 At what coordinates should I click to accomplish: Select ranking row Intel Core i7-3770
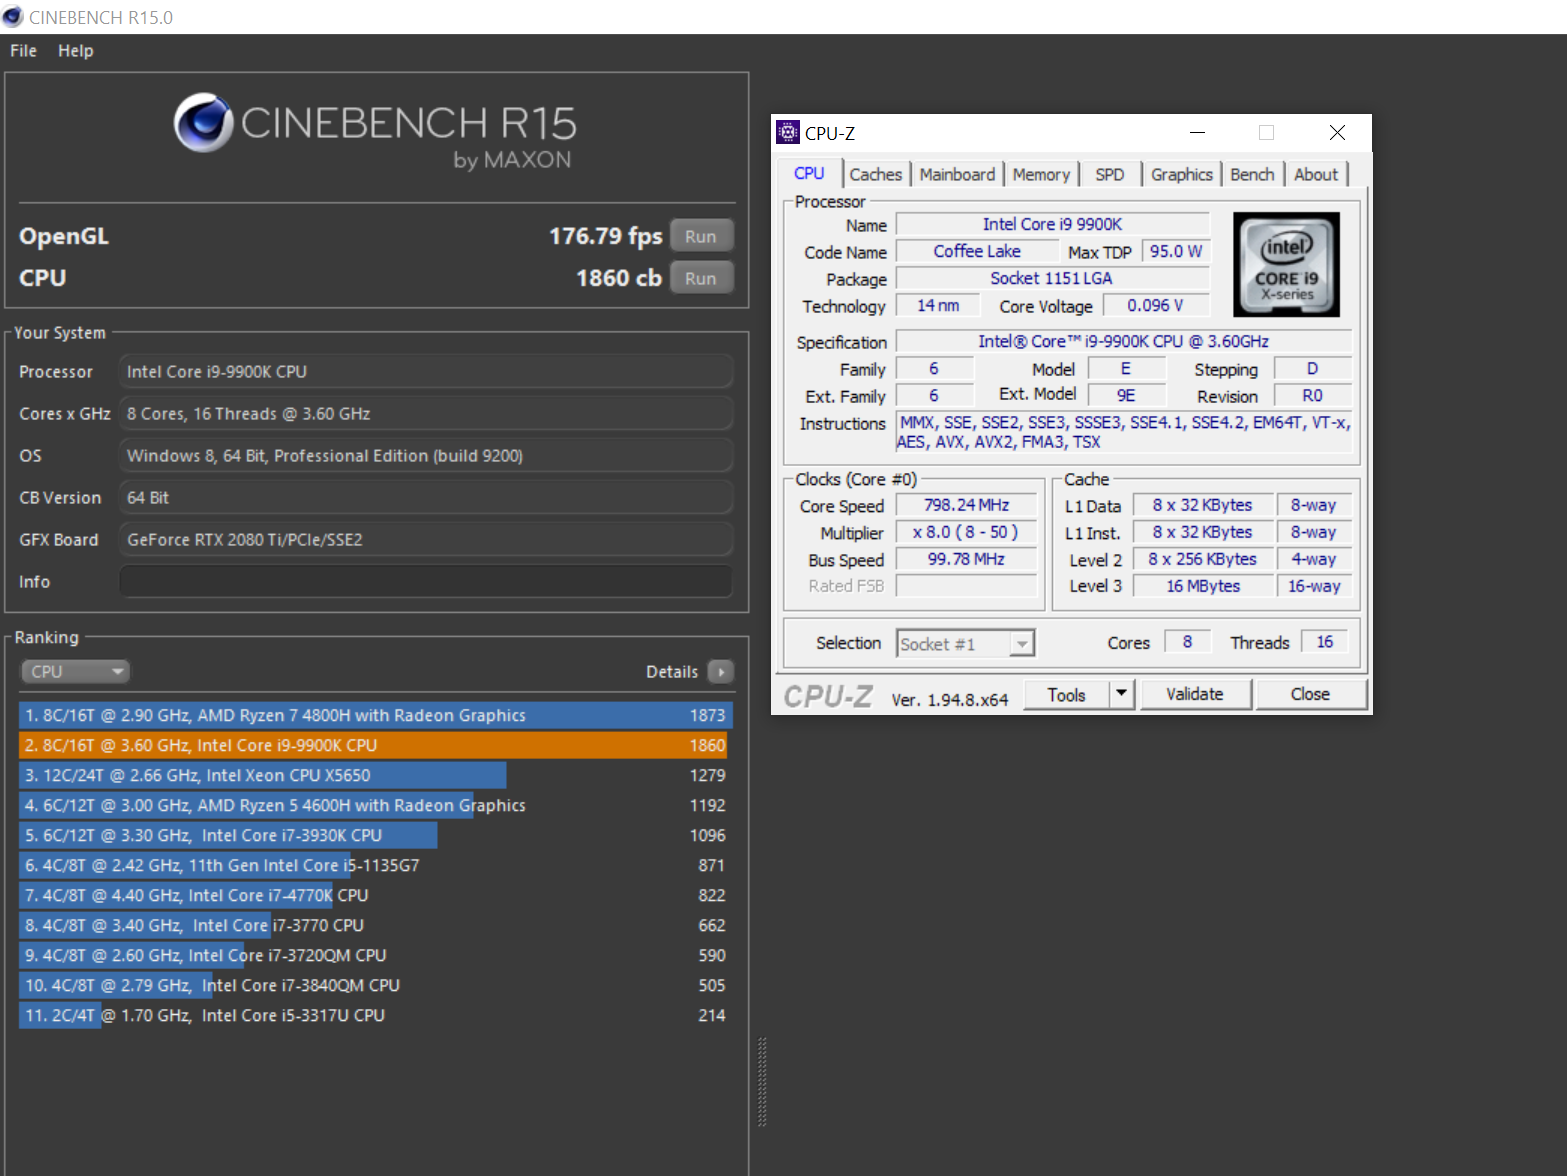[x=376, y=925]
